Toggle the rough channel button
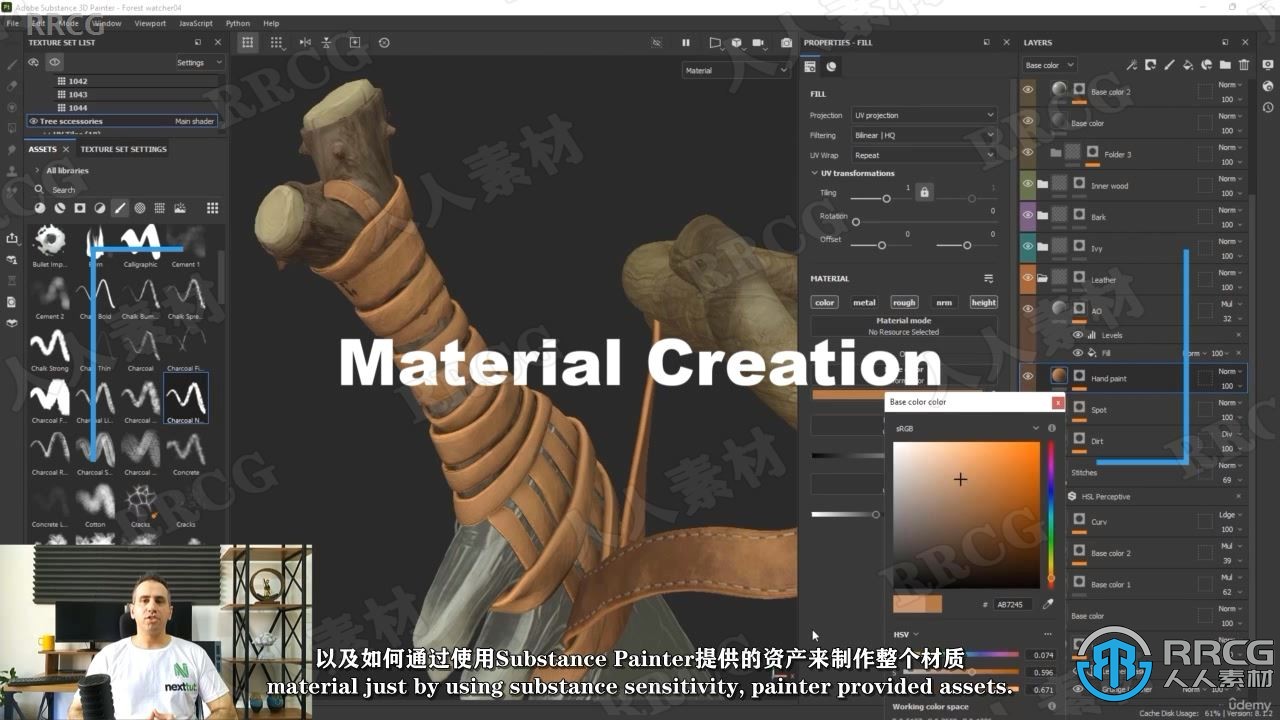1280x720 pixels. click(x=904, y=302)
